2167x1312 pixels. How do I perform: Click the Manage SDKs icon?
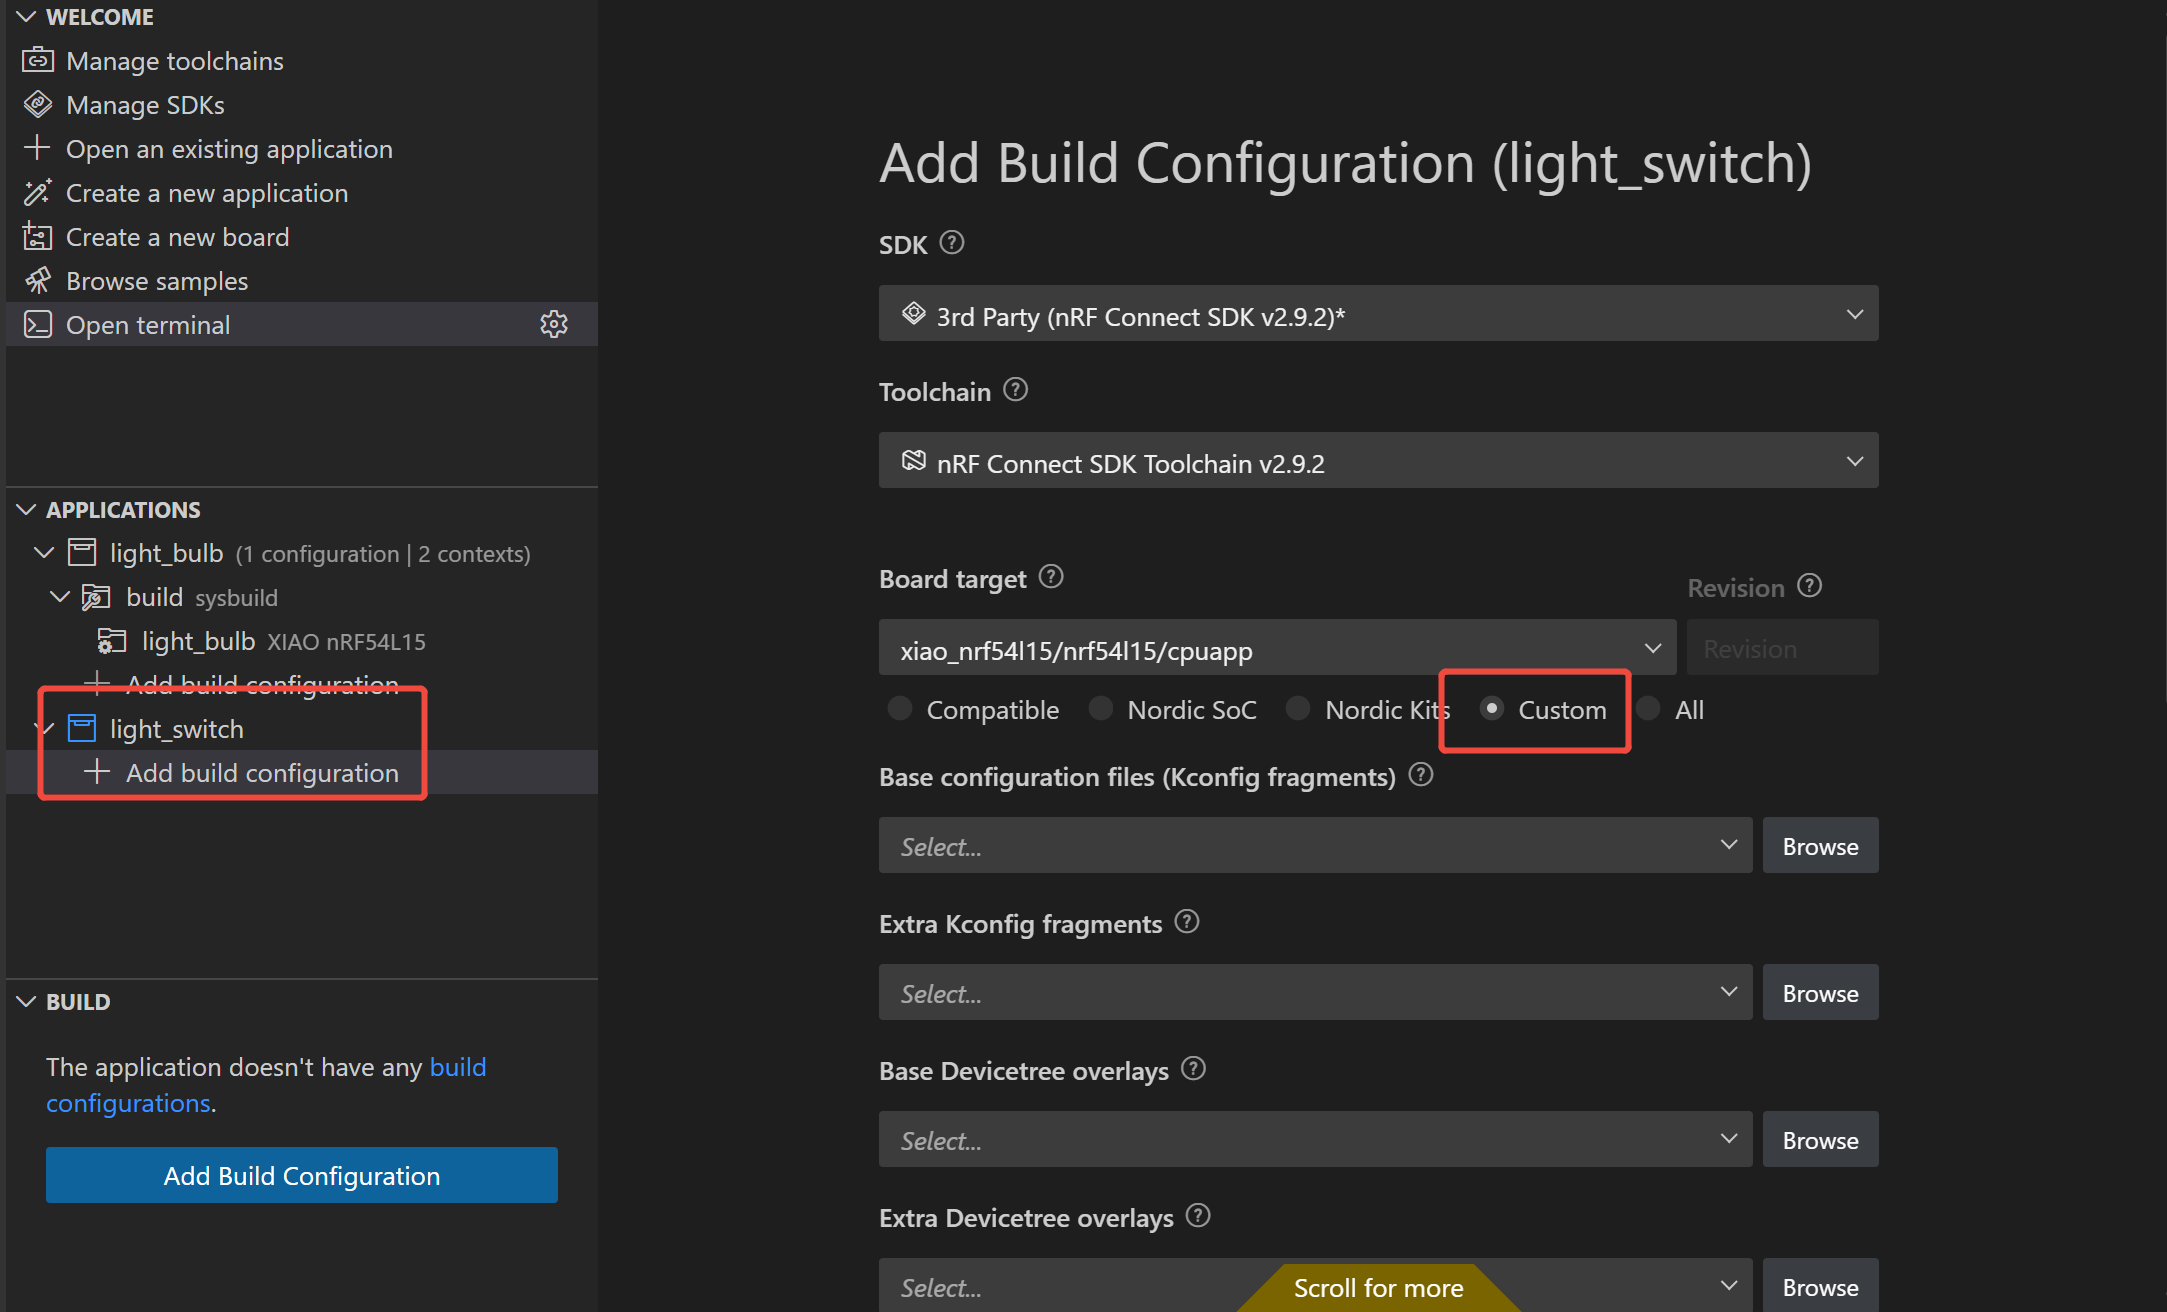pos(38,105)
